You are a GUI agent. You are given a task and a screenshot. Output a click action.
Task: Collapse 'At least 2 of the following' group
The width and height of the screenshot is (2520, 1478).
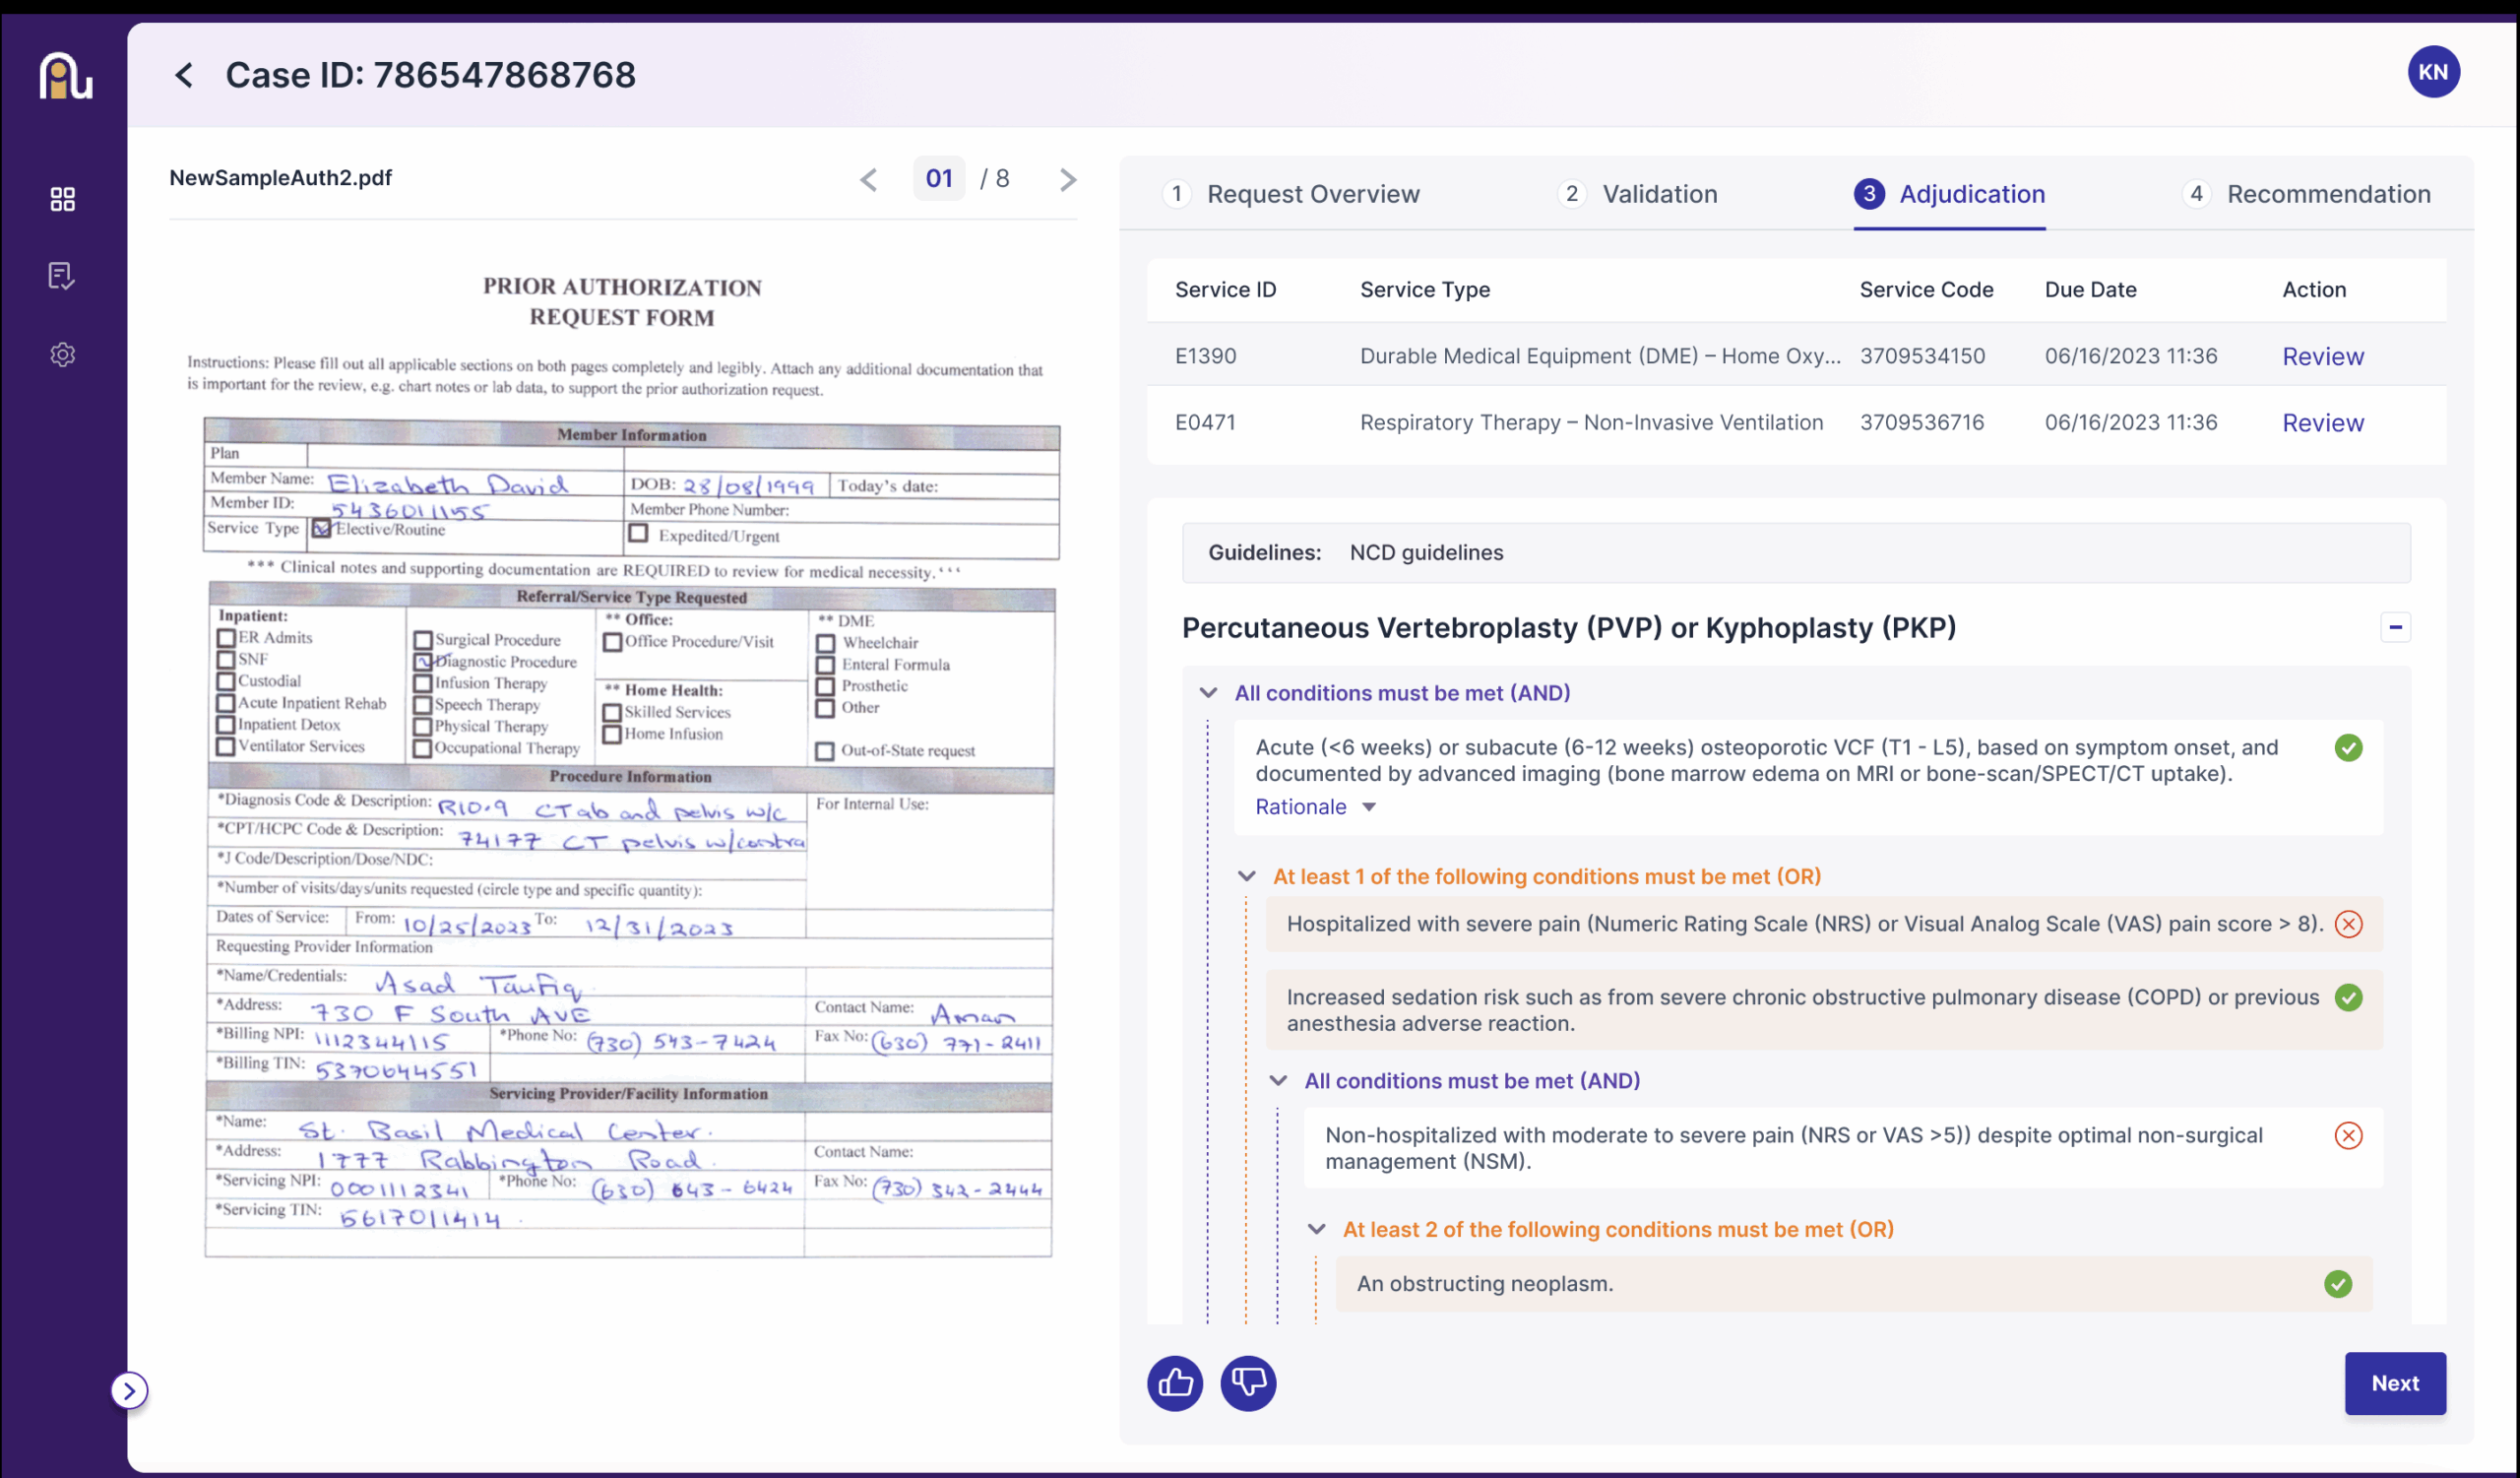pyautogui.click(x=1316, y=1229)
